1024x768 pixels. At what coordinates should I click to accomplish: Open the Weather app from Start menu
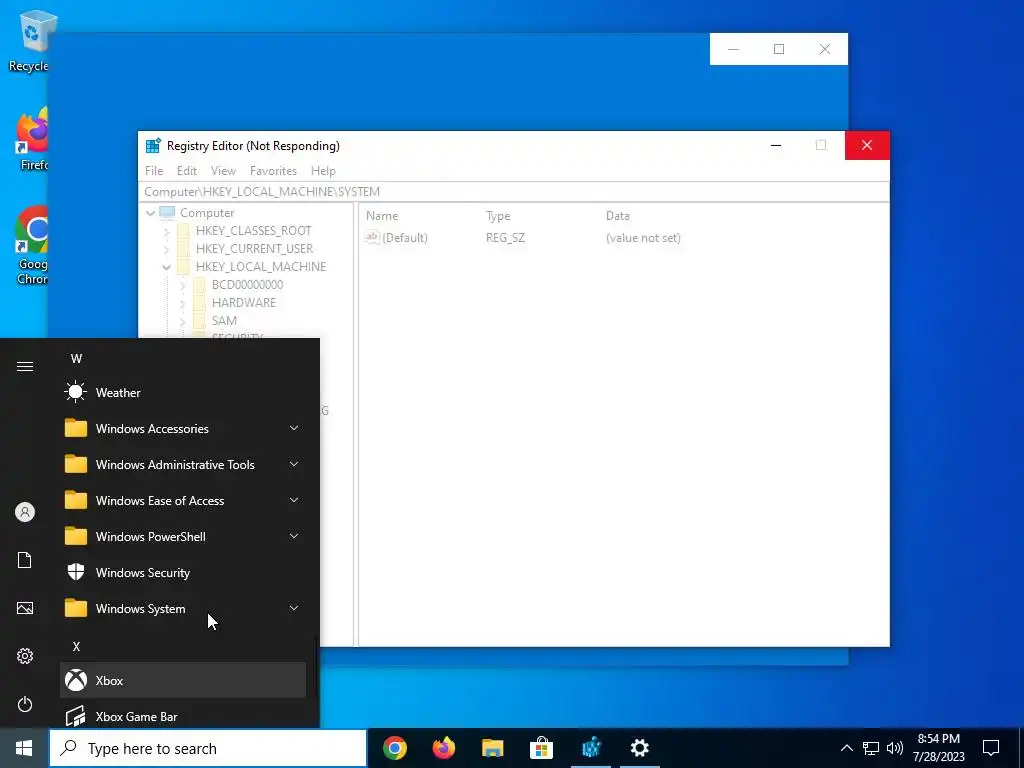183,392
